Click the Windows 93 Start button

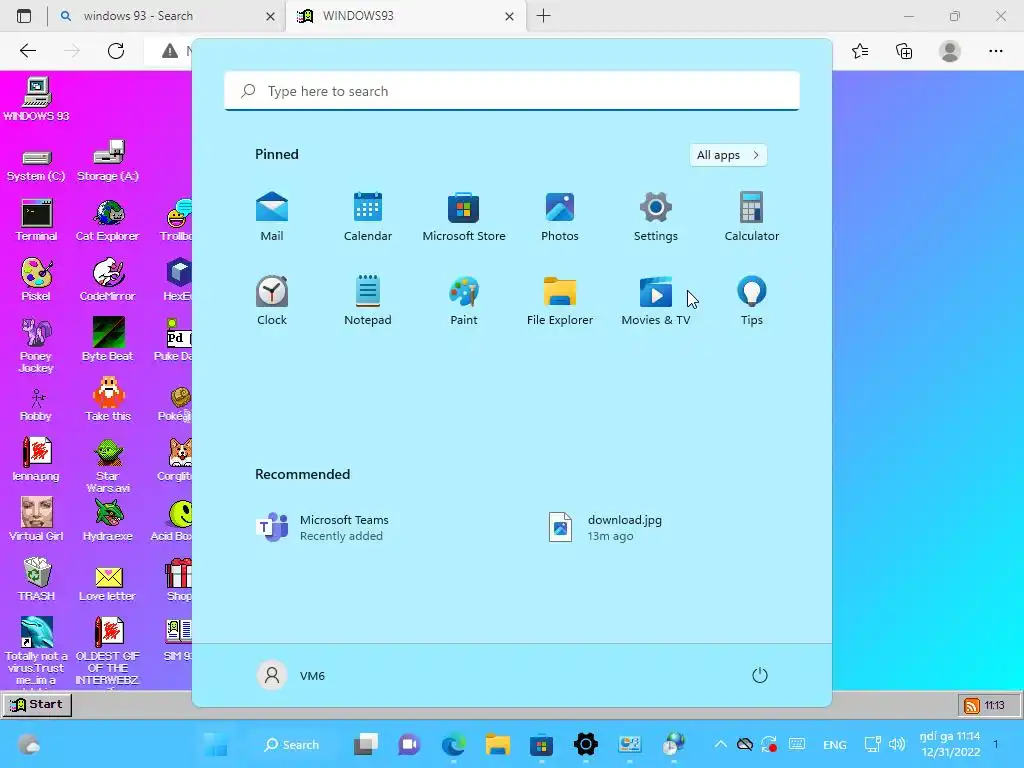37,704
